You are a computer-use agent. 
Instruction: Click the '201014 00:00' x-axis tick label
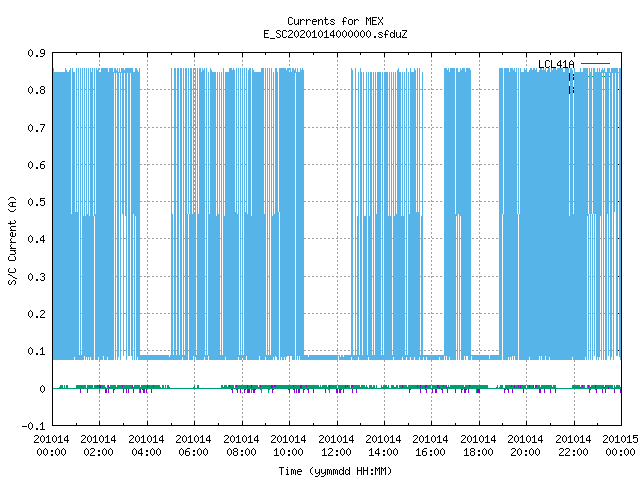51,446
